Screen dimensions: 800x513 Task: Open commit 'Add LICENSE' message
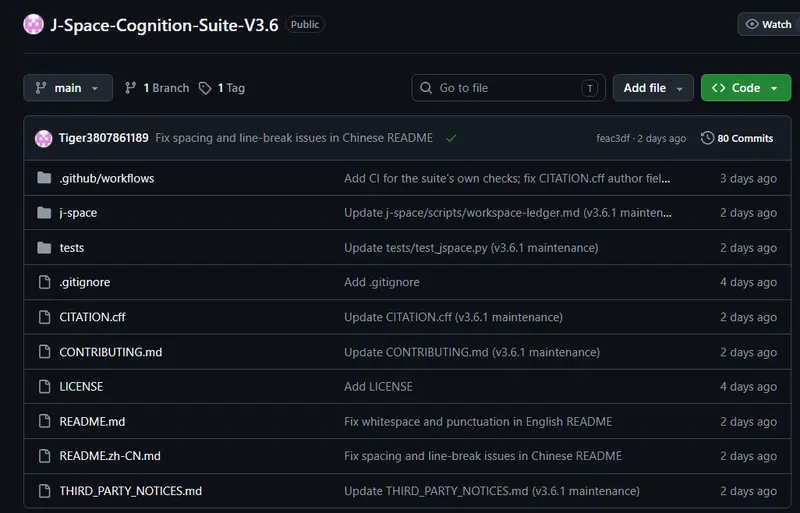(x=378, y=386)
